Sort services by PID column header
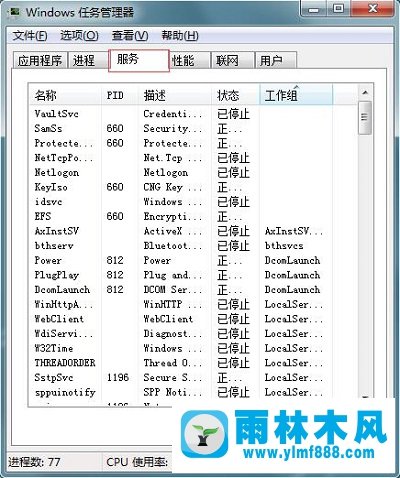Screen dimensions: 400x478 tap(119, 95)
